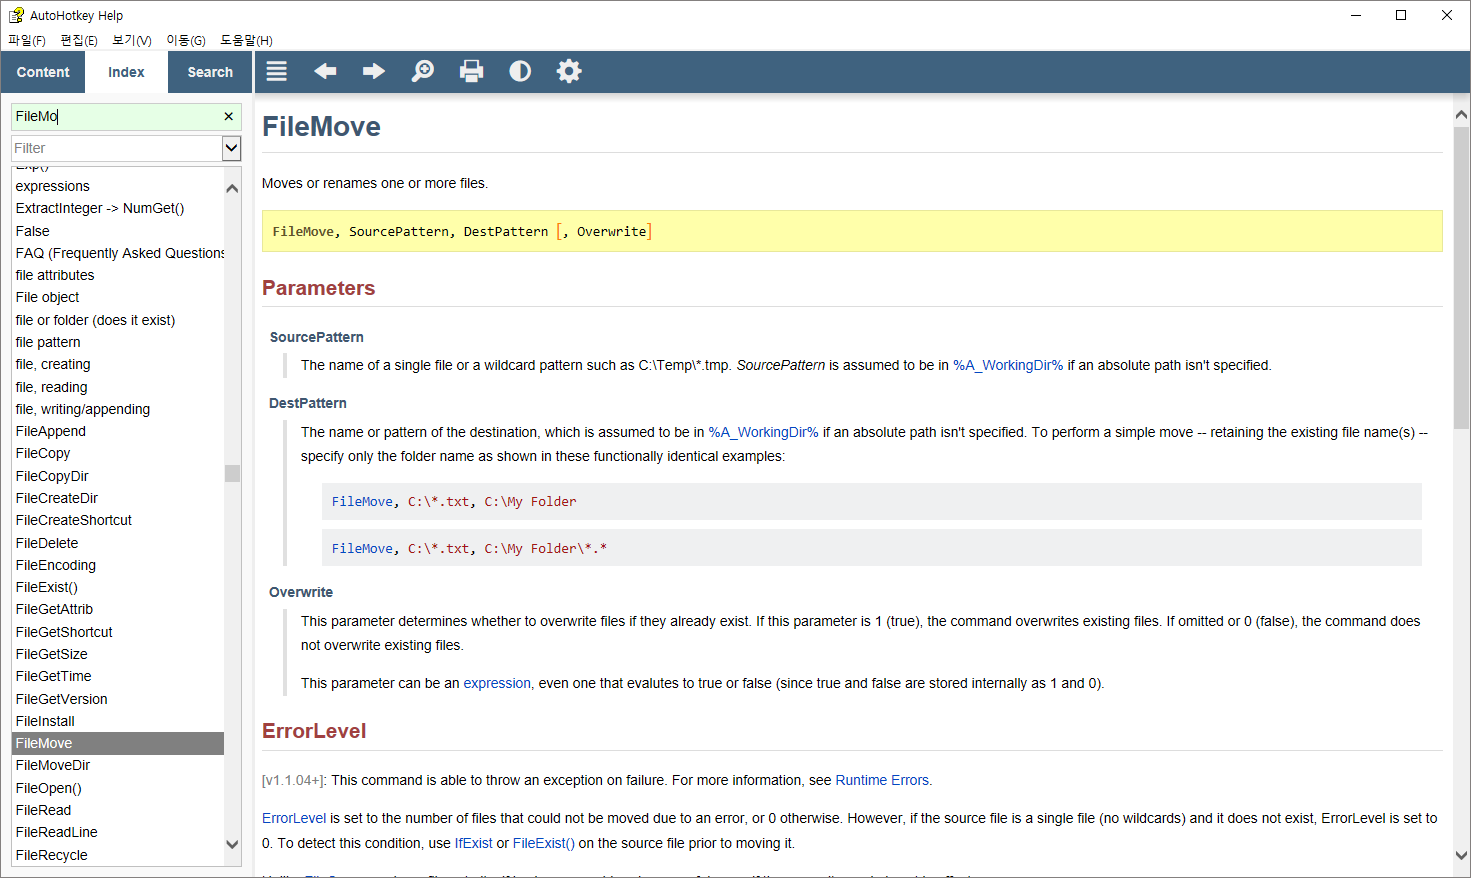Screen dimensions: 1471x878
Task: Go forward using the right arrow icon
Action: [x=374, y=71]
